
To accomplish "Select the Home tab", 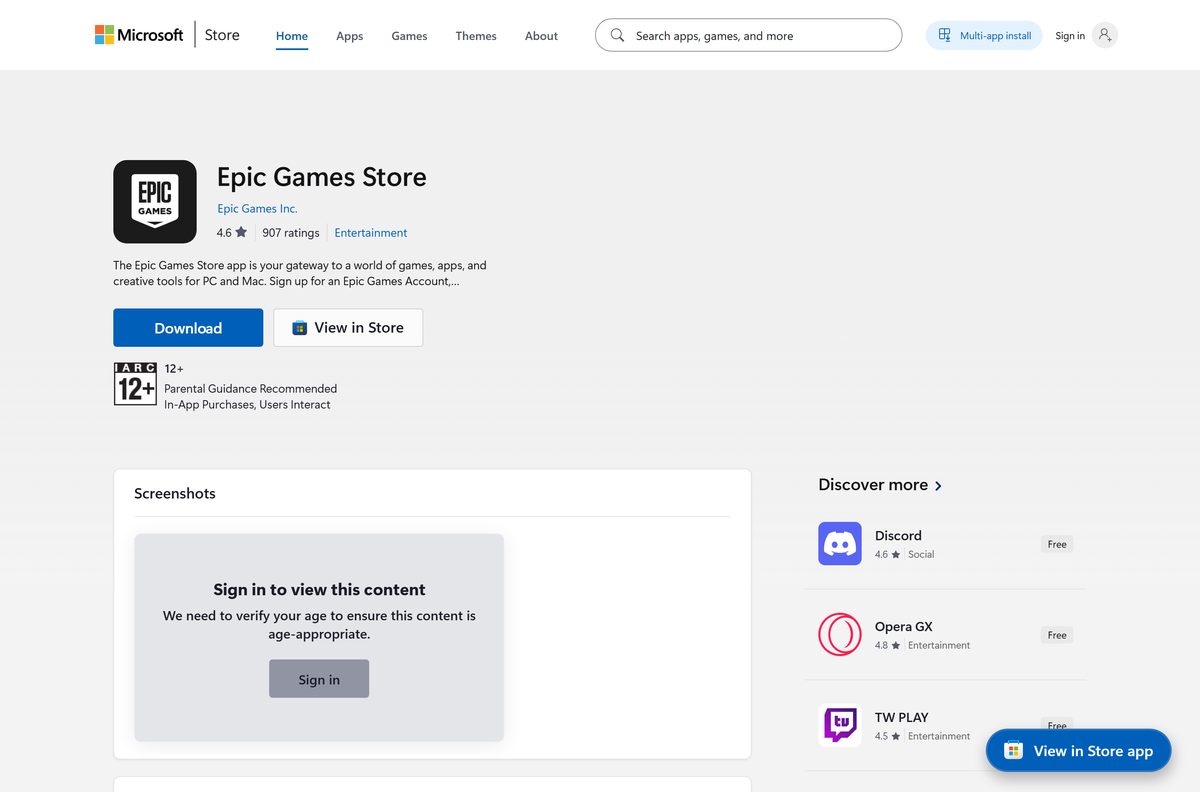I will tap(292, 36).
